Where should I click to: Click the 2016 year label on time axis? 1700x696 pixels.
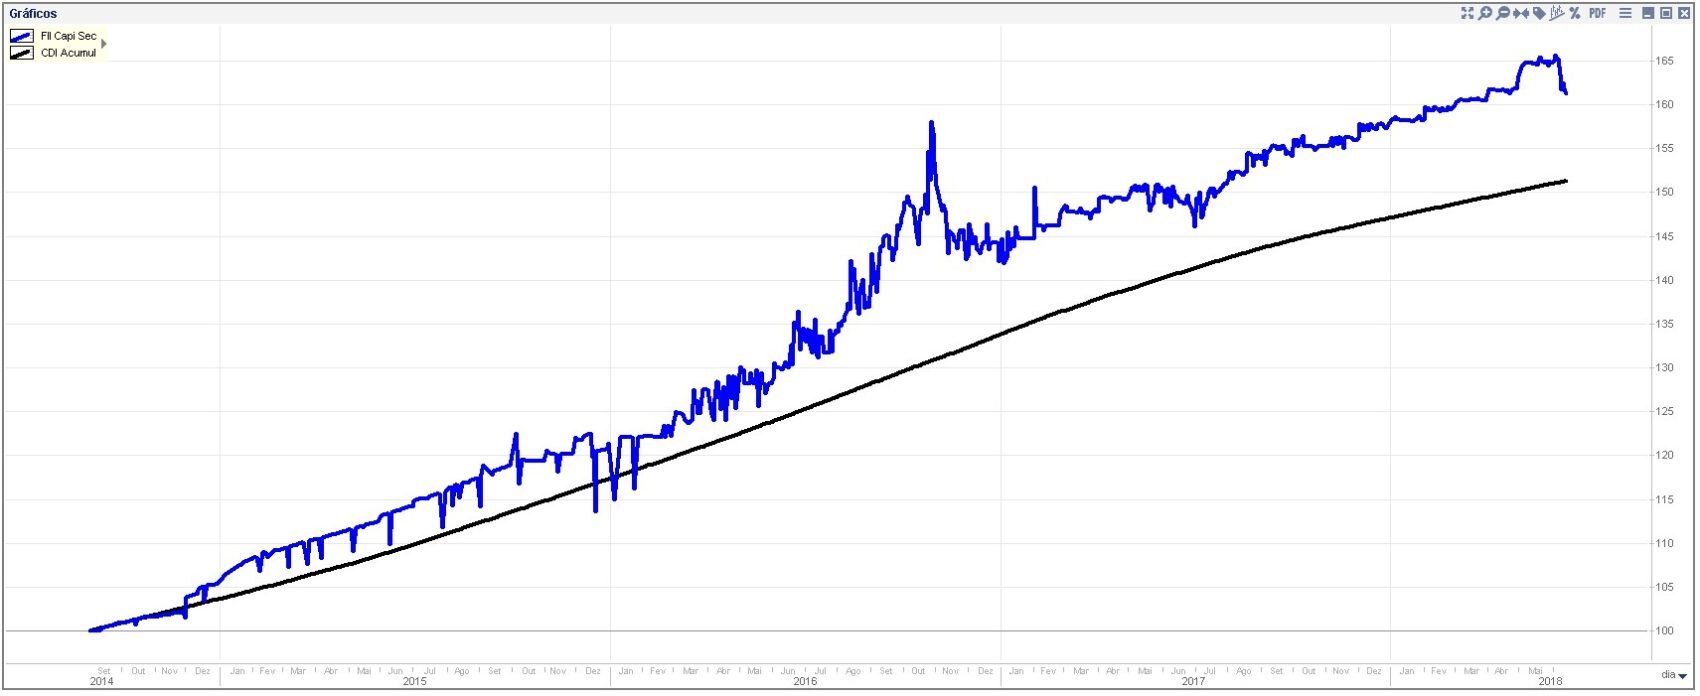[x=804, y=682]
